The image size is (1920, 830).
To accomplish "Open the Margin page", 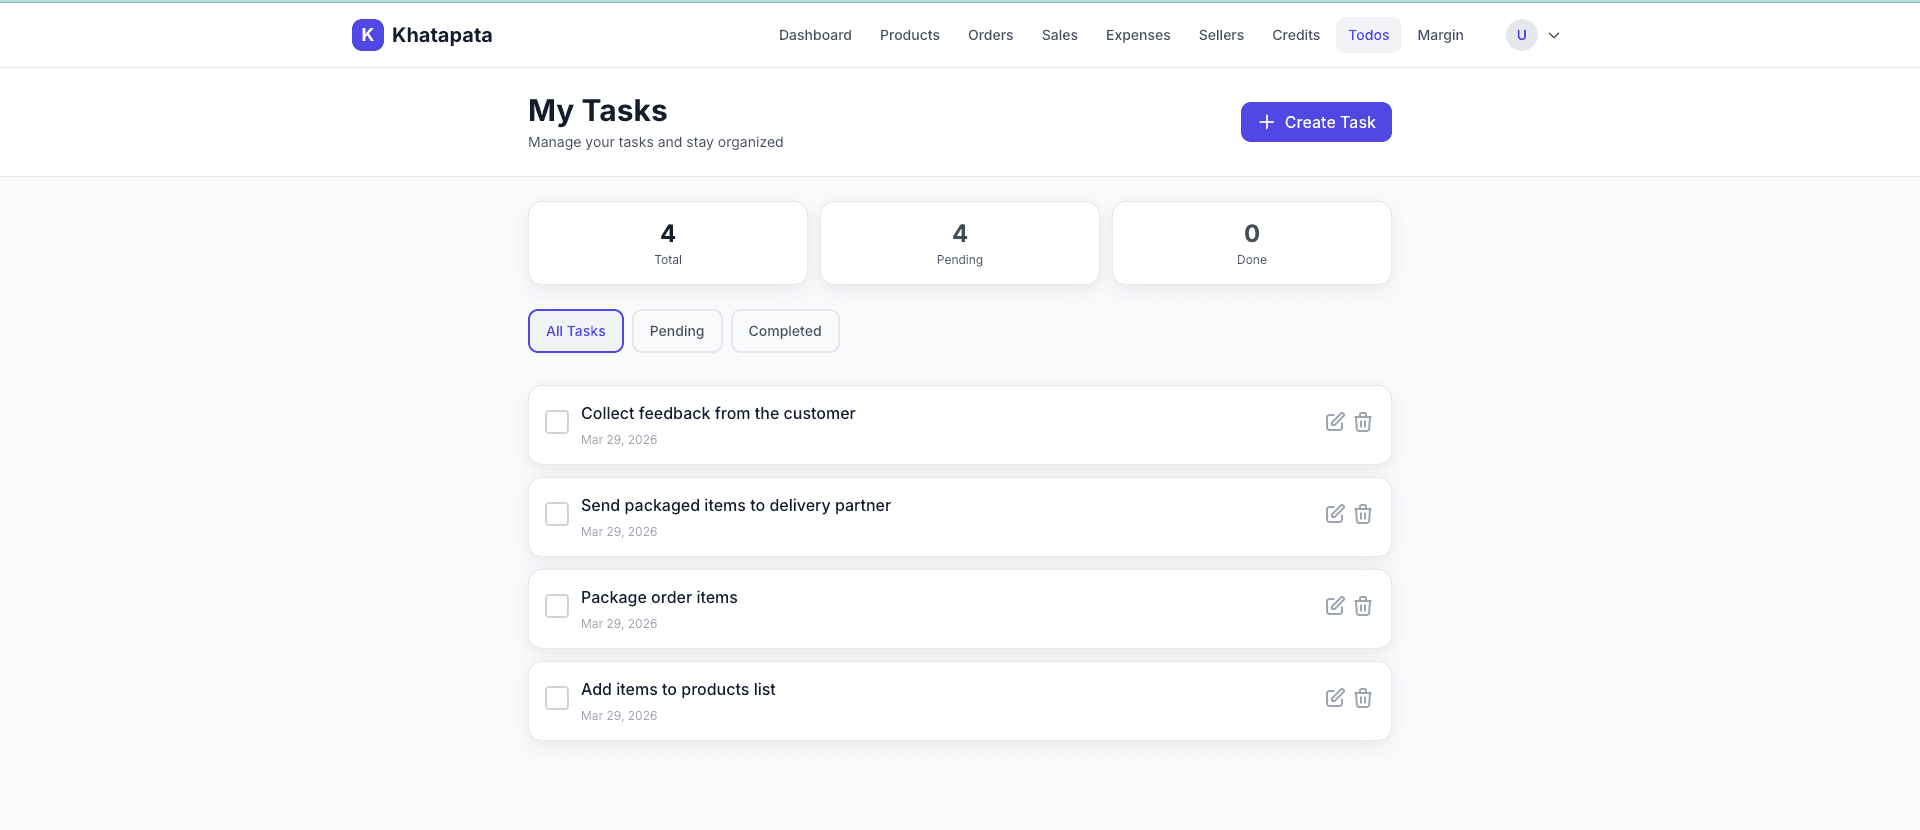I will tap(1440, 35).
